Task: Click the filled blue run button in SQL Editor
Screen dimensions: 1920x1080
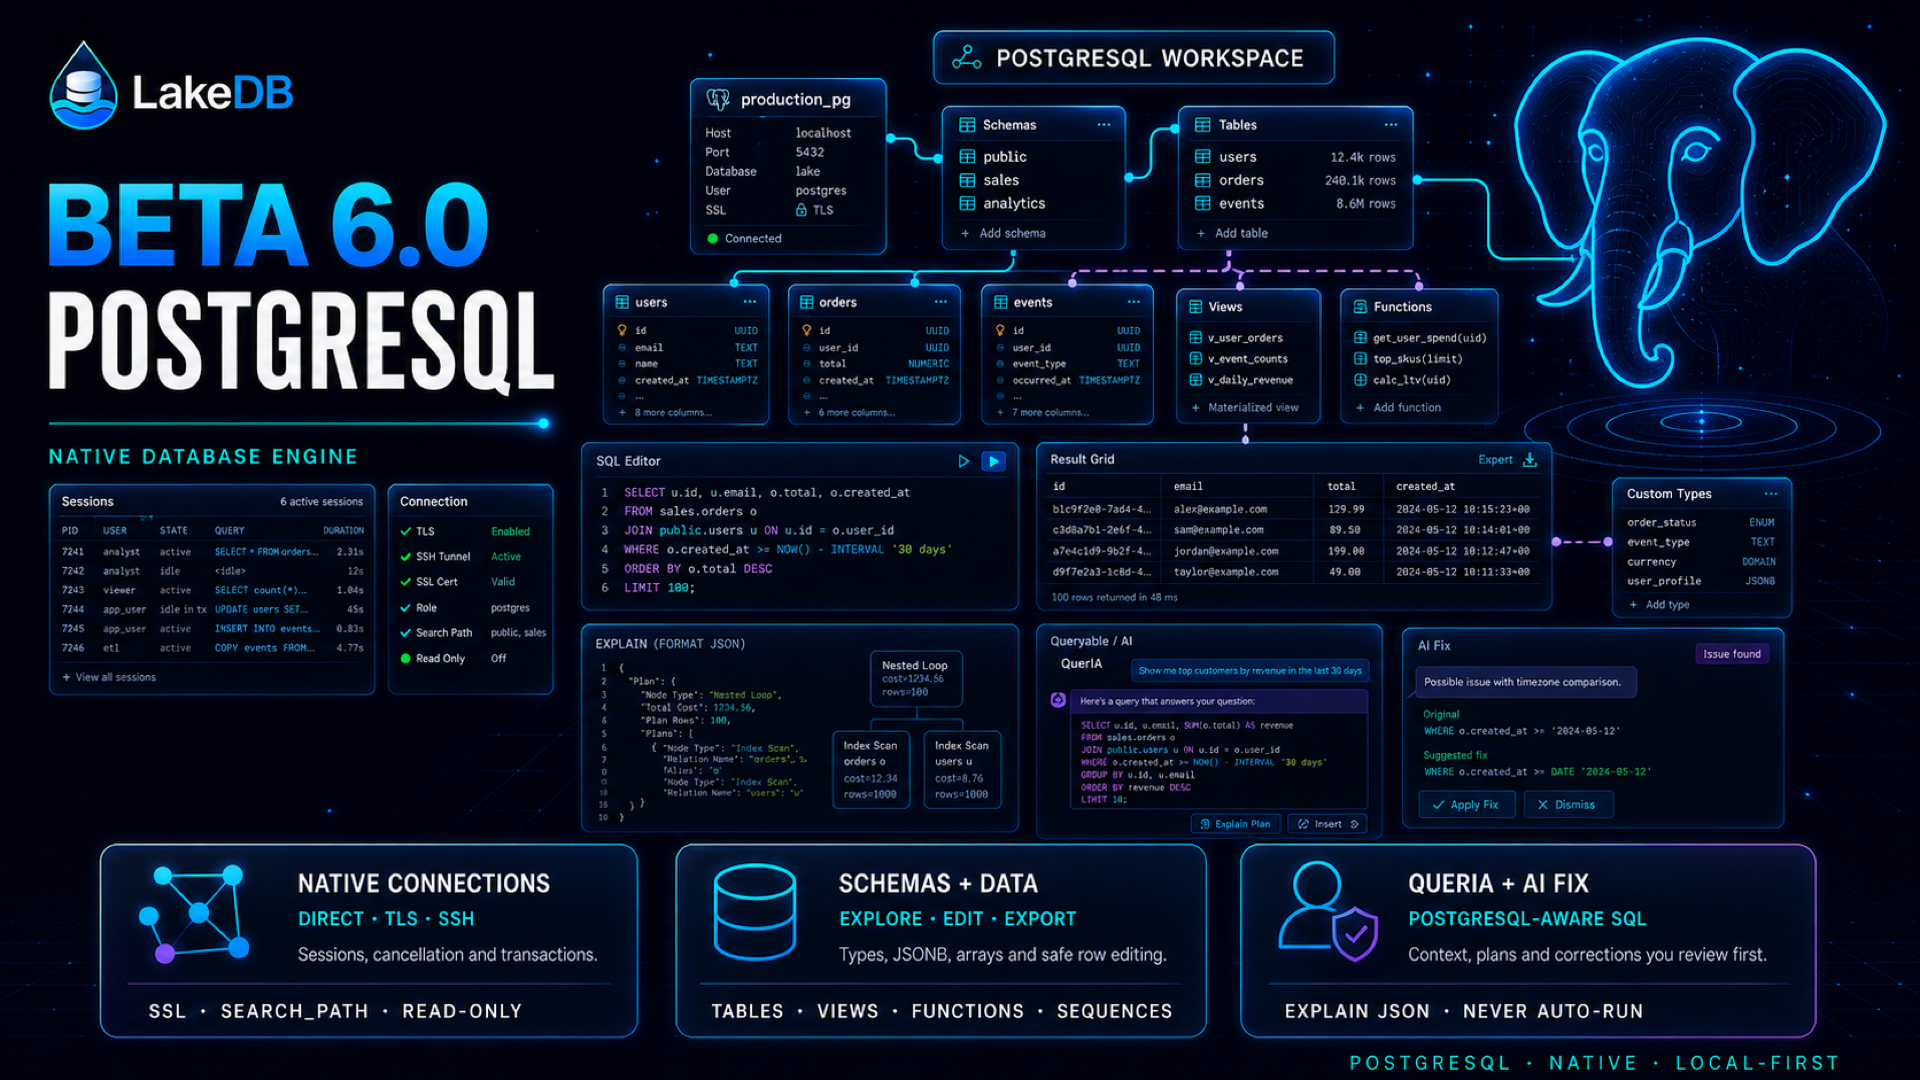Action: [x=993, y=461]
